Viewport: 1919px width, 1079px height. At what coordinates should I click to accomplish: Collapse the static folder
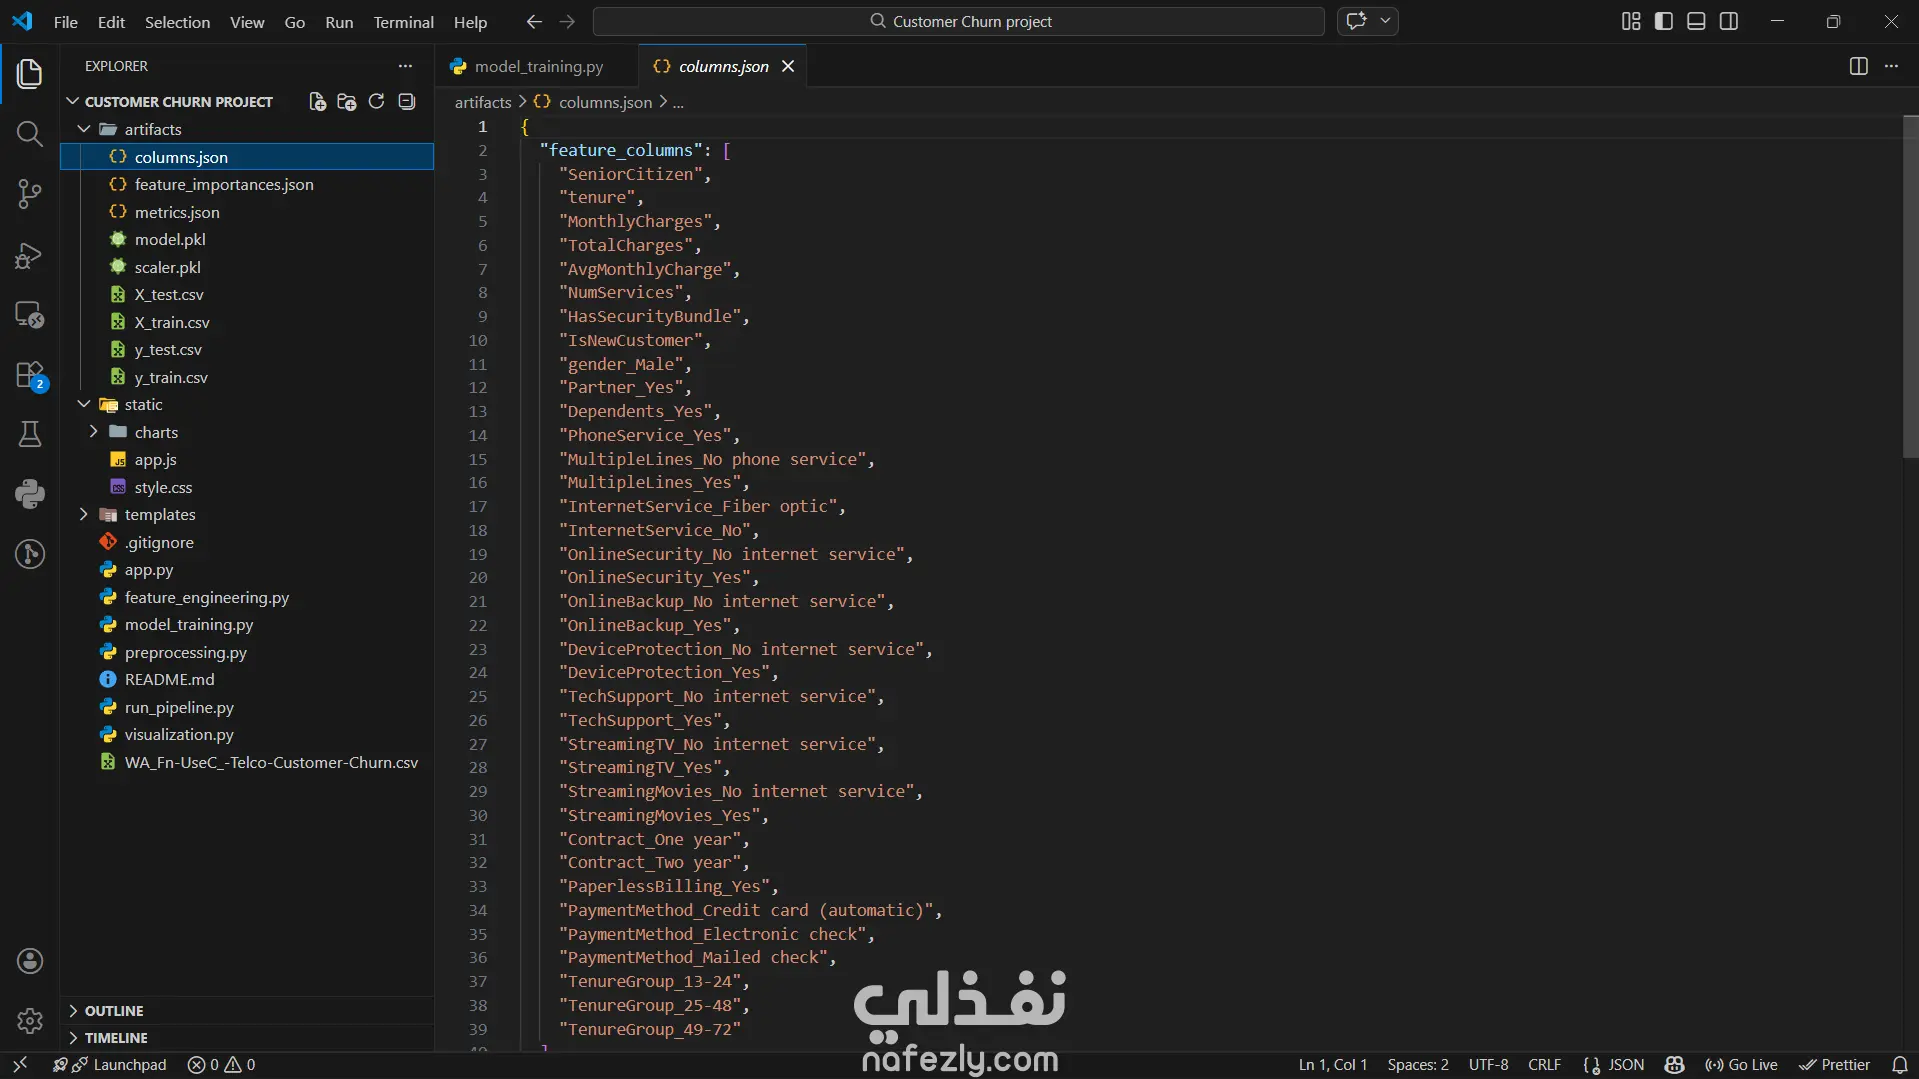tap(84, 404)
